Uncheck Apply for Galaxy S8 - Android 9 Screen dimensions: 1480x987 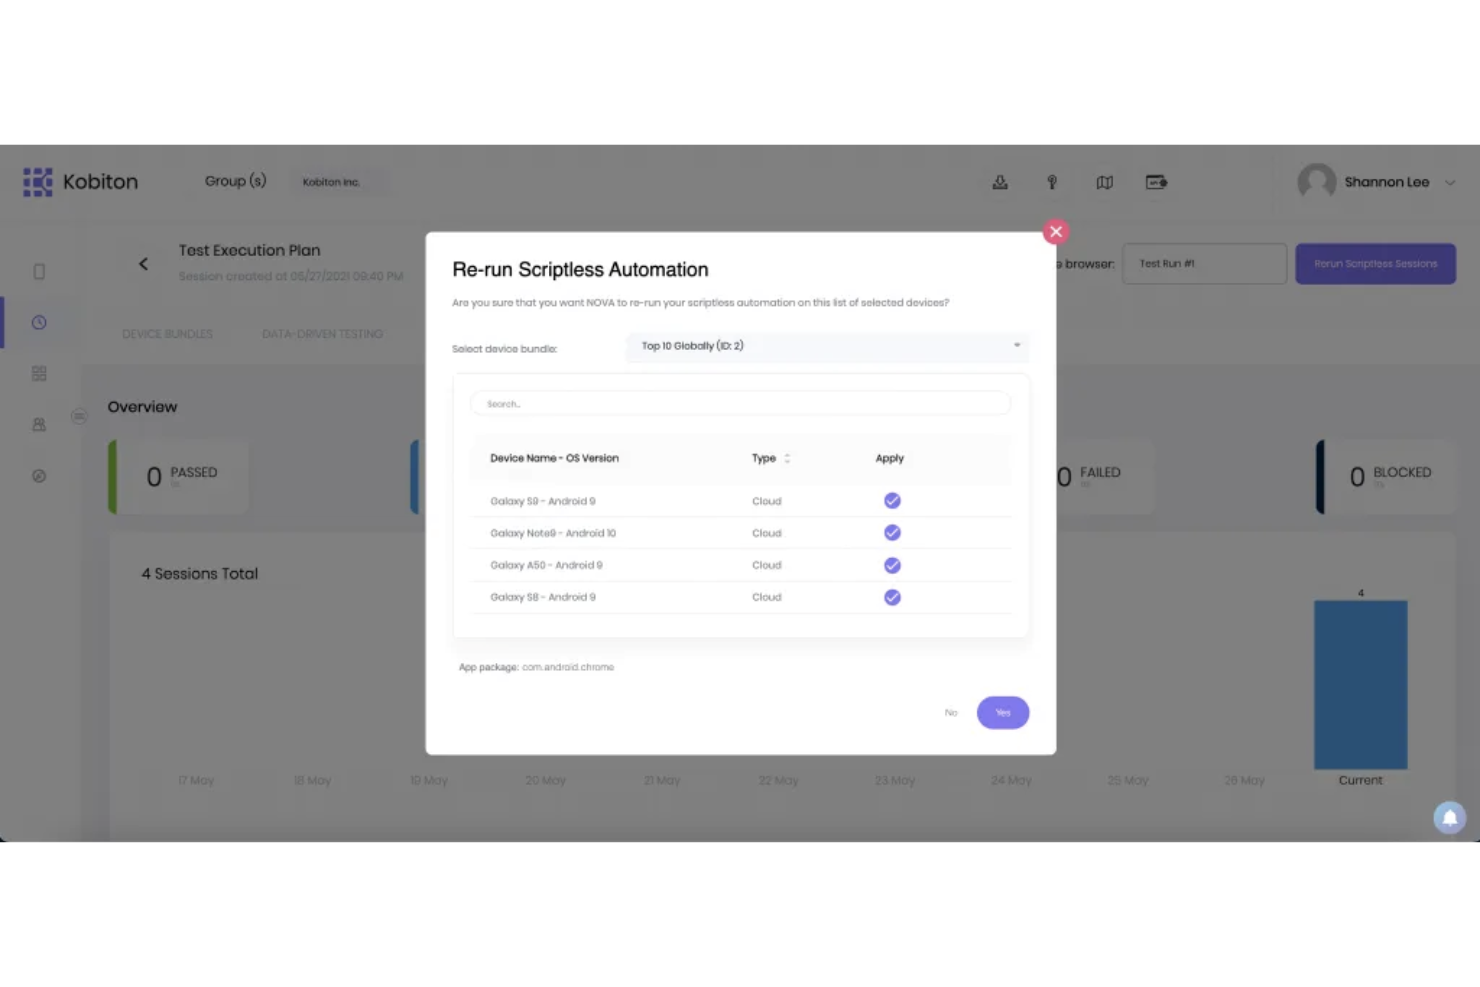point(892,597)
